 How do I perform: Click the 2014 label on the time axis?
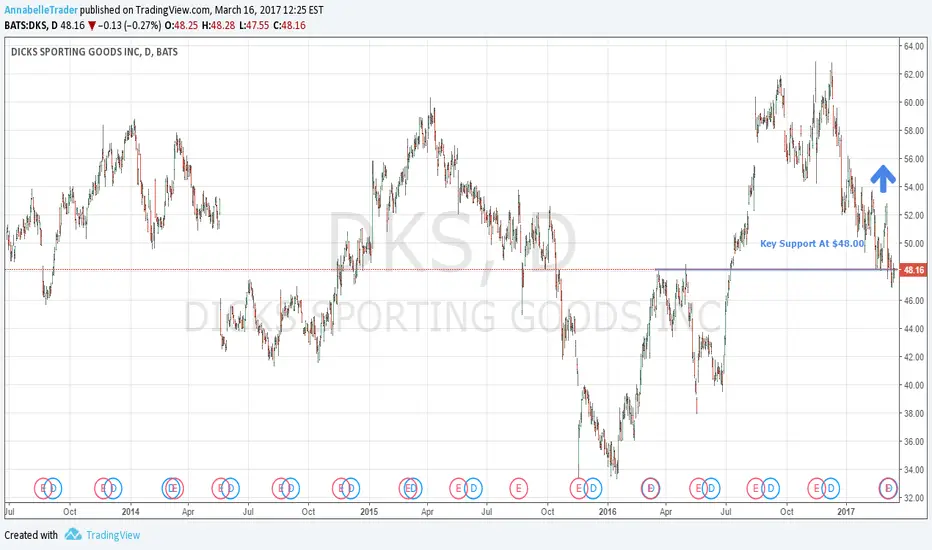[130, 511]
